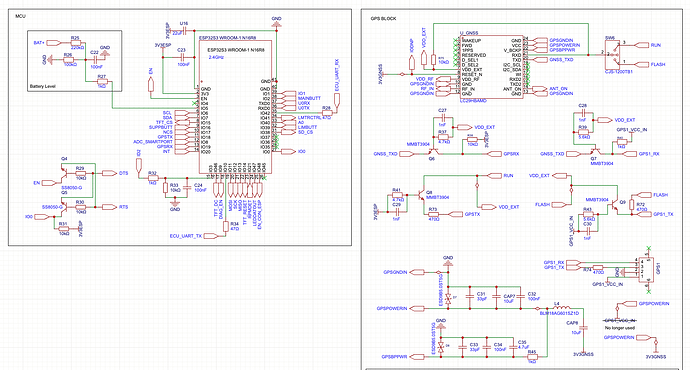
Task: Select resistor R27 (1kΩ)
Action: click(x=102, y=81)
